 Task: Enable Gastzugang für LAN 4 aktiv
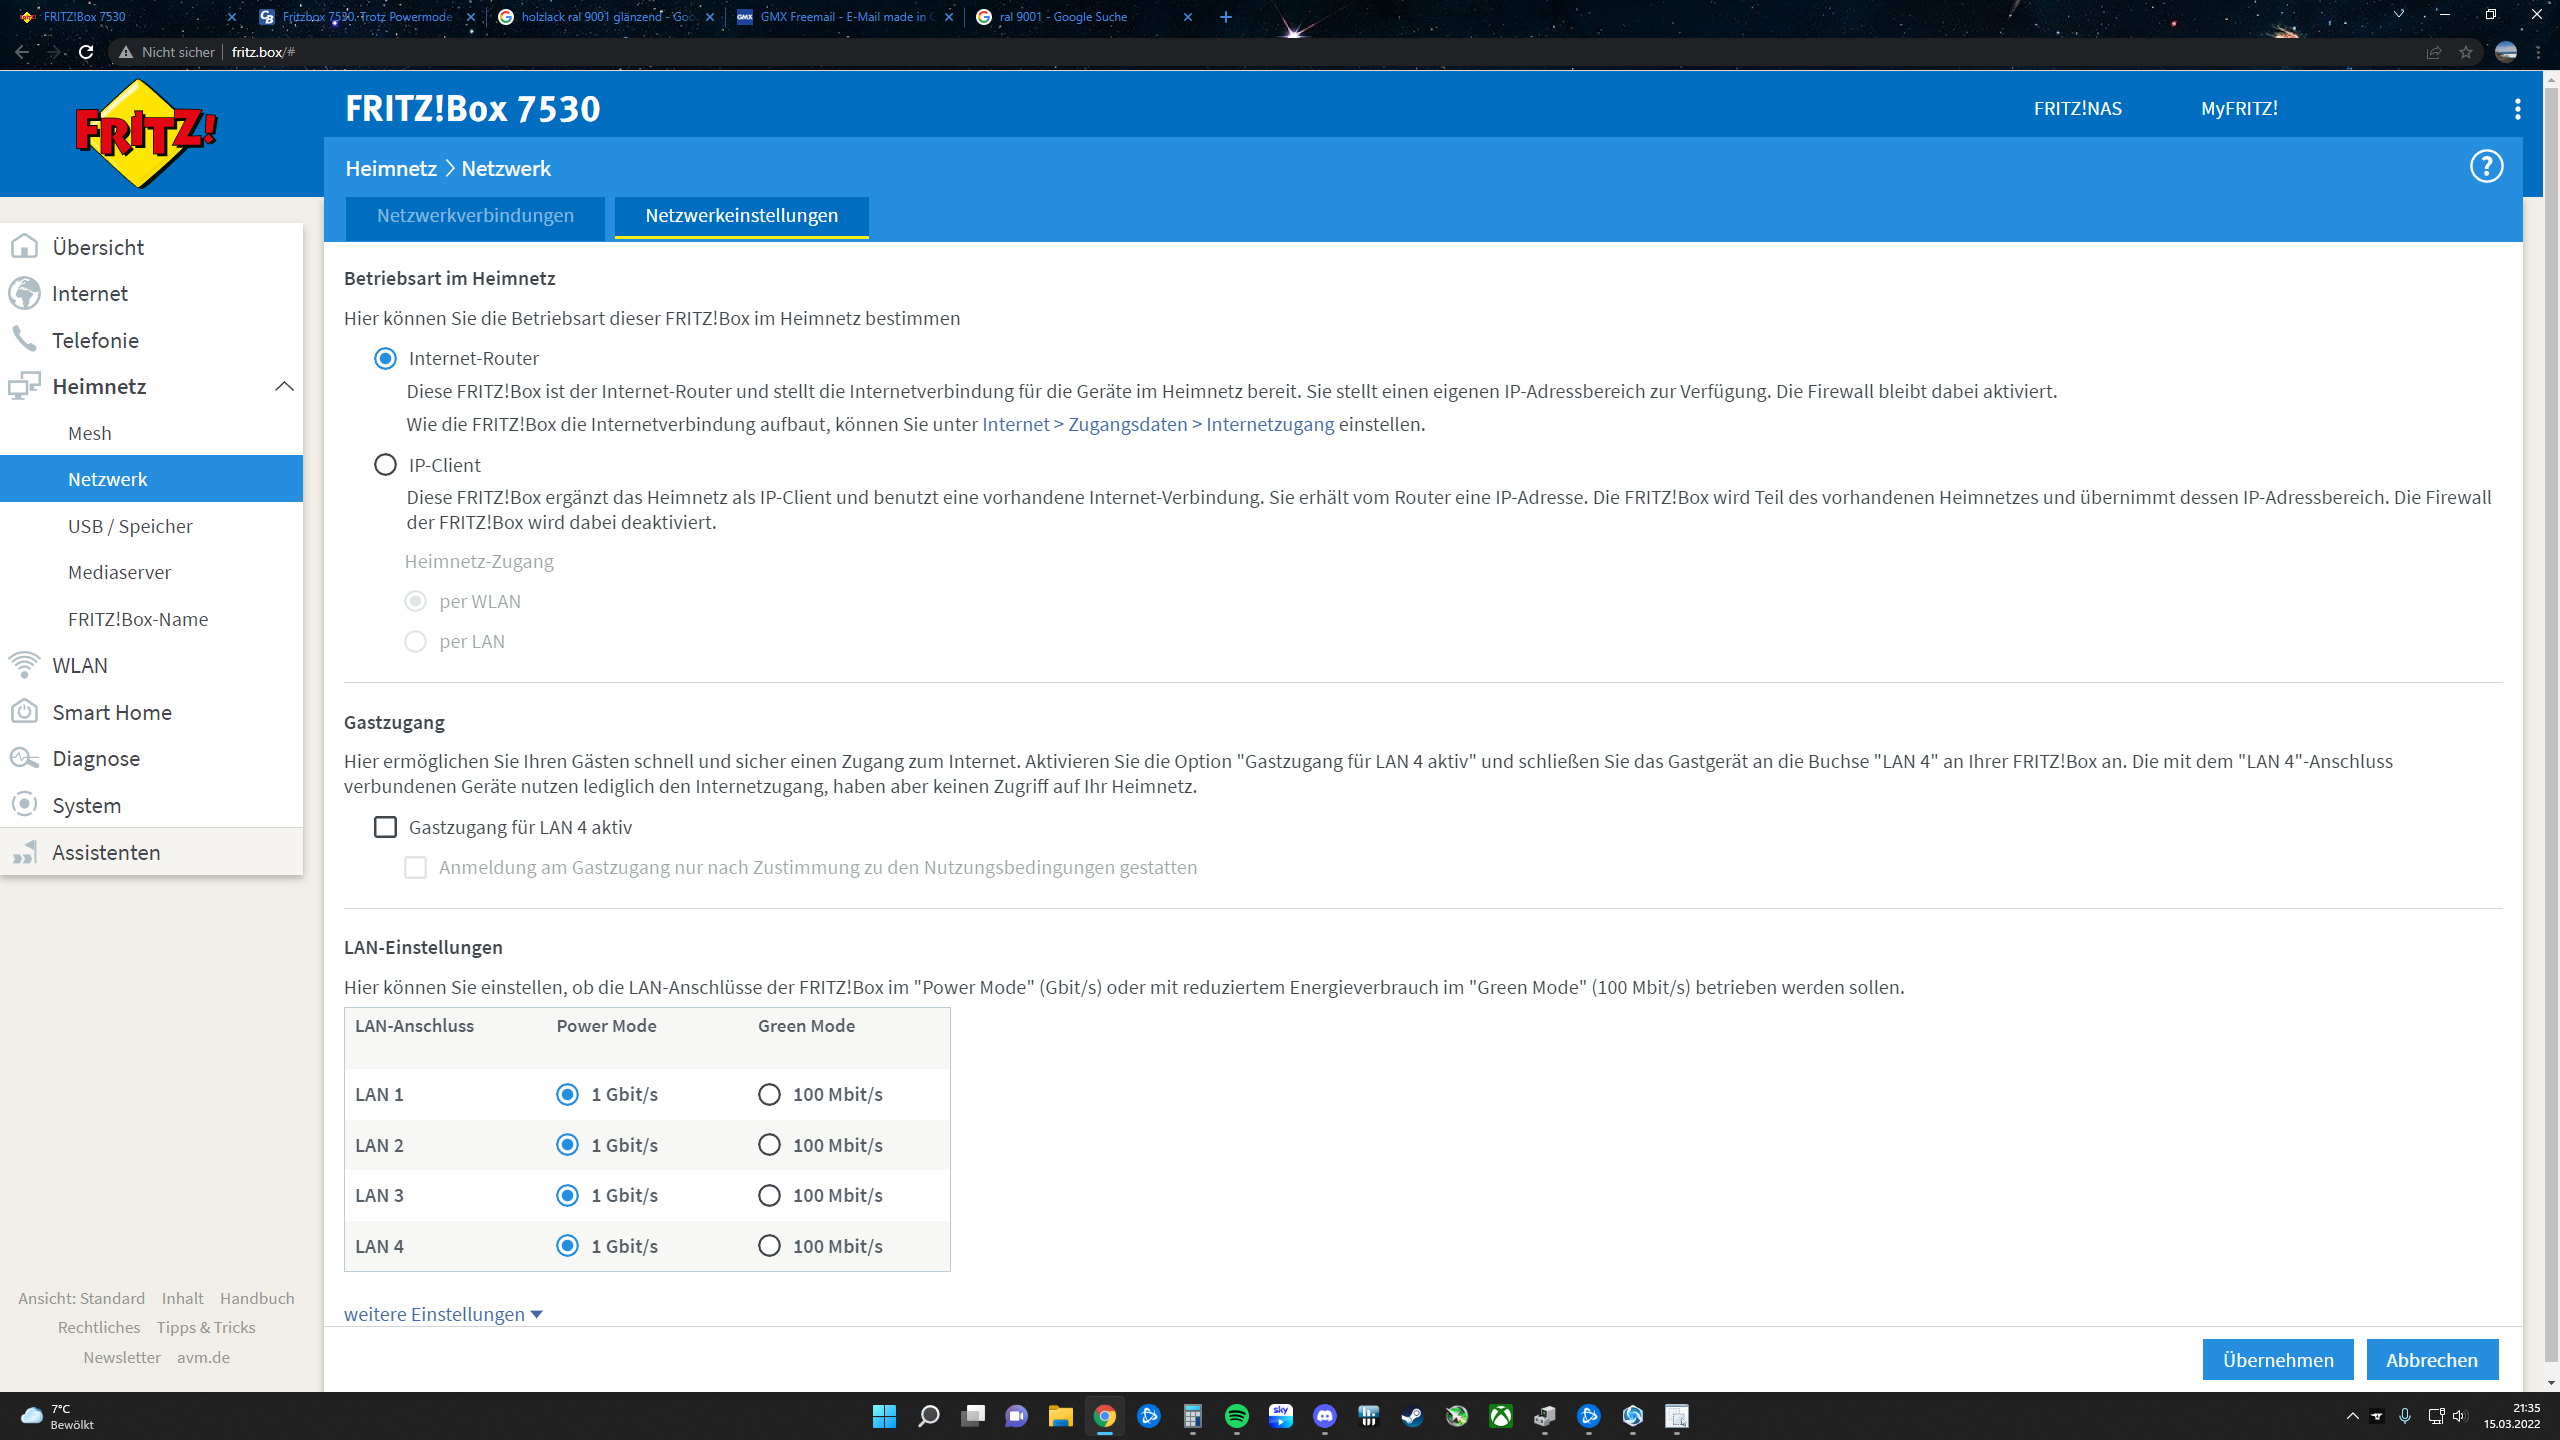pos(385,827)
